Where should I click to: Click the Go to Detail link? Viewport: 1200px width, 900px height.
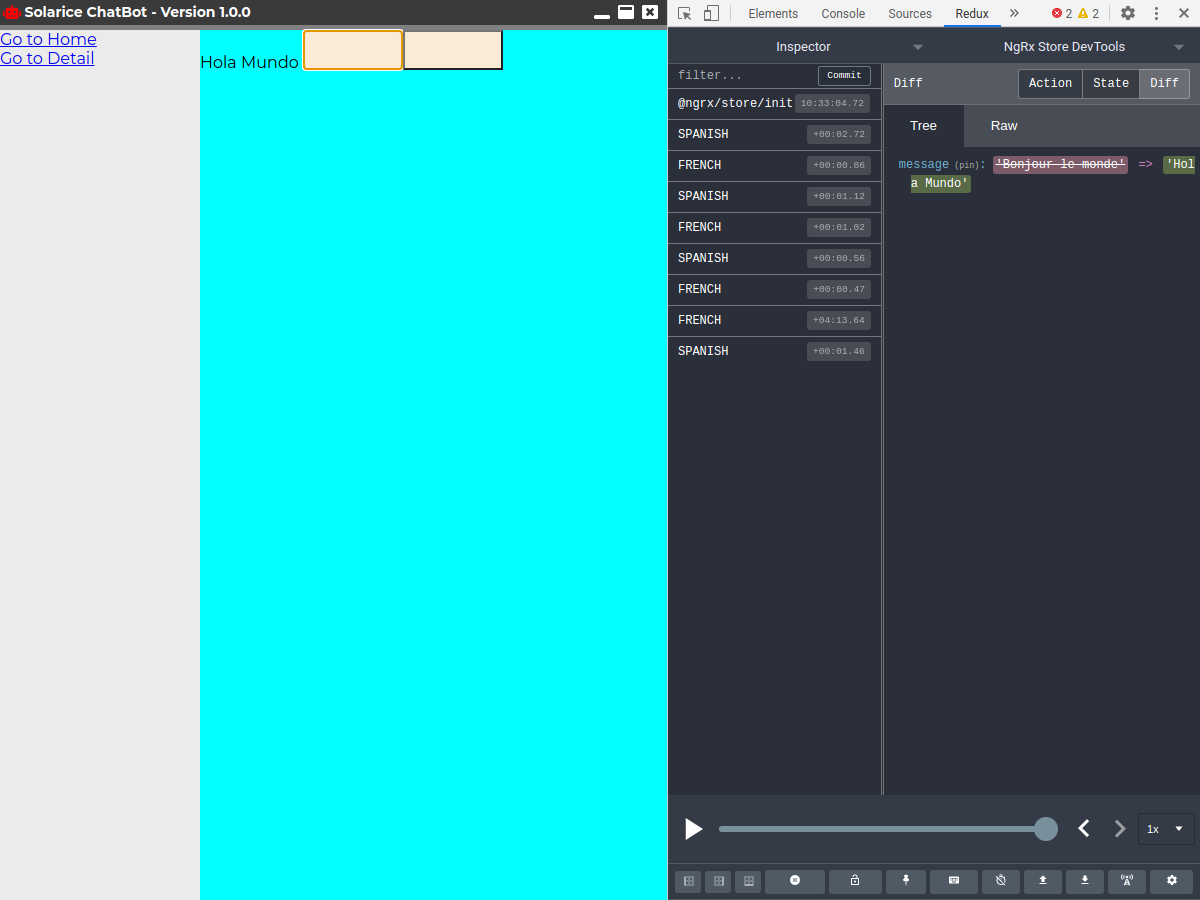tap(47, 58)
